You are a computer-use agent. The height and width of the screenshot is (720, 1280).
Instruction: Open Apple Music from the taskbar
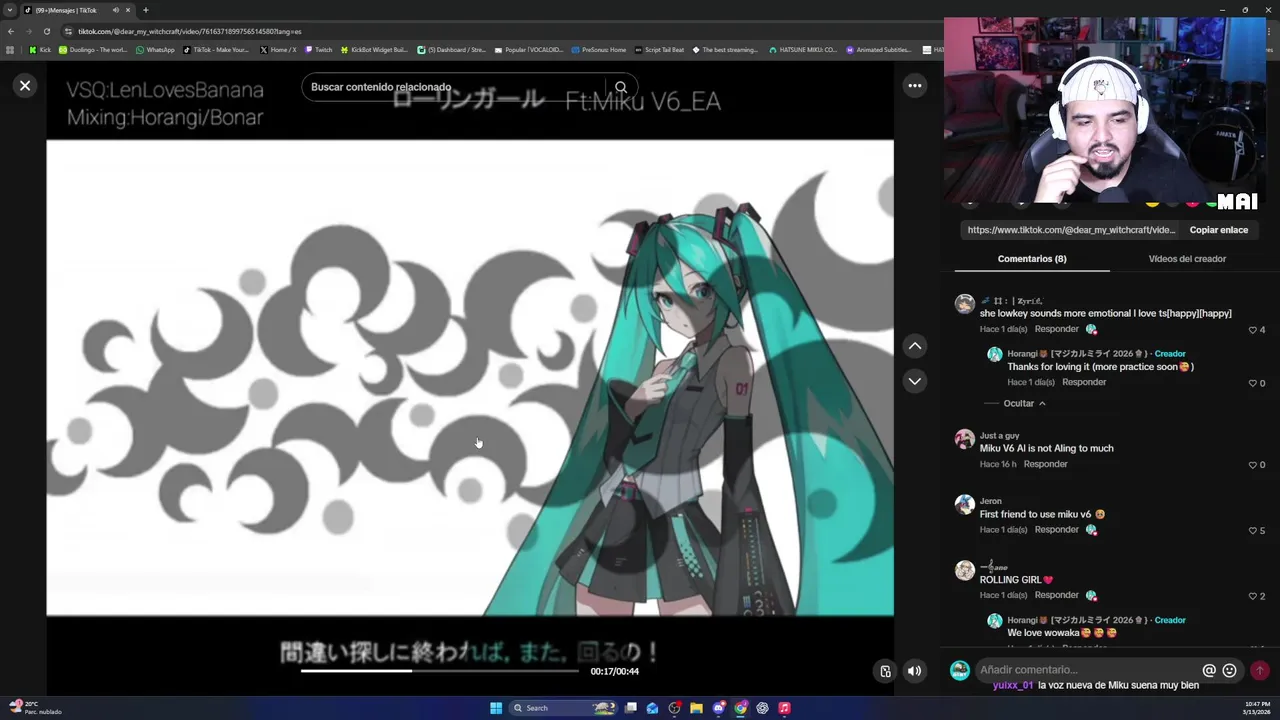coord(785,708)
